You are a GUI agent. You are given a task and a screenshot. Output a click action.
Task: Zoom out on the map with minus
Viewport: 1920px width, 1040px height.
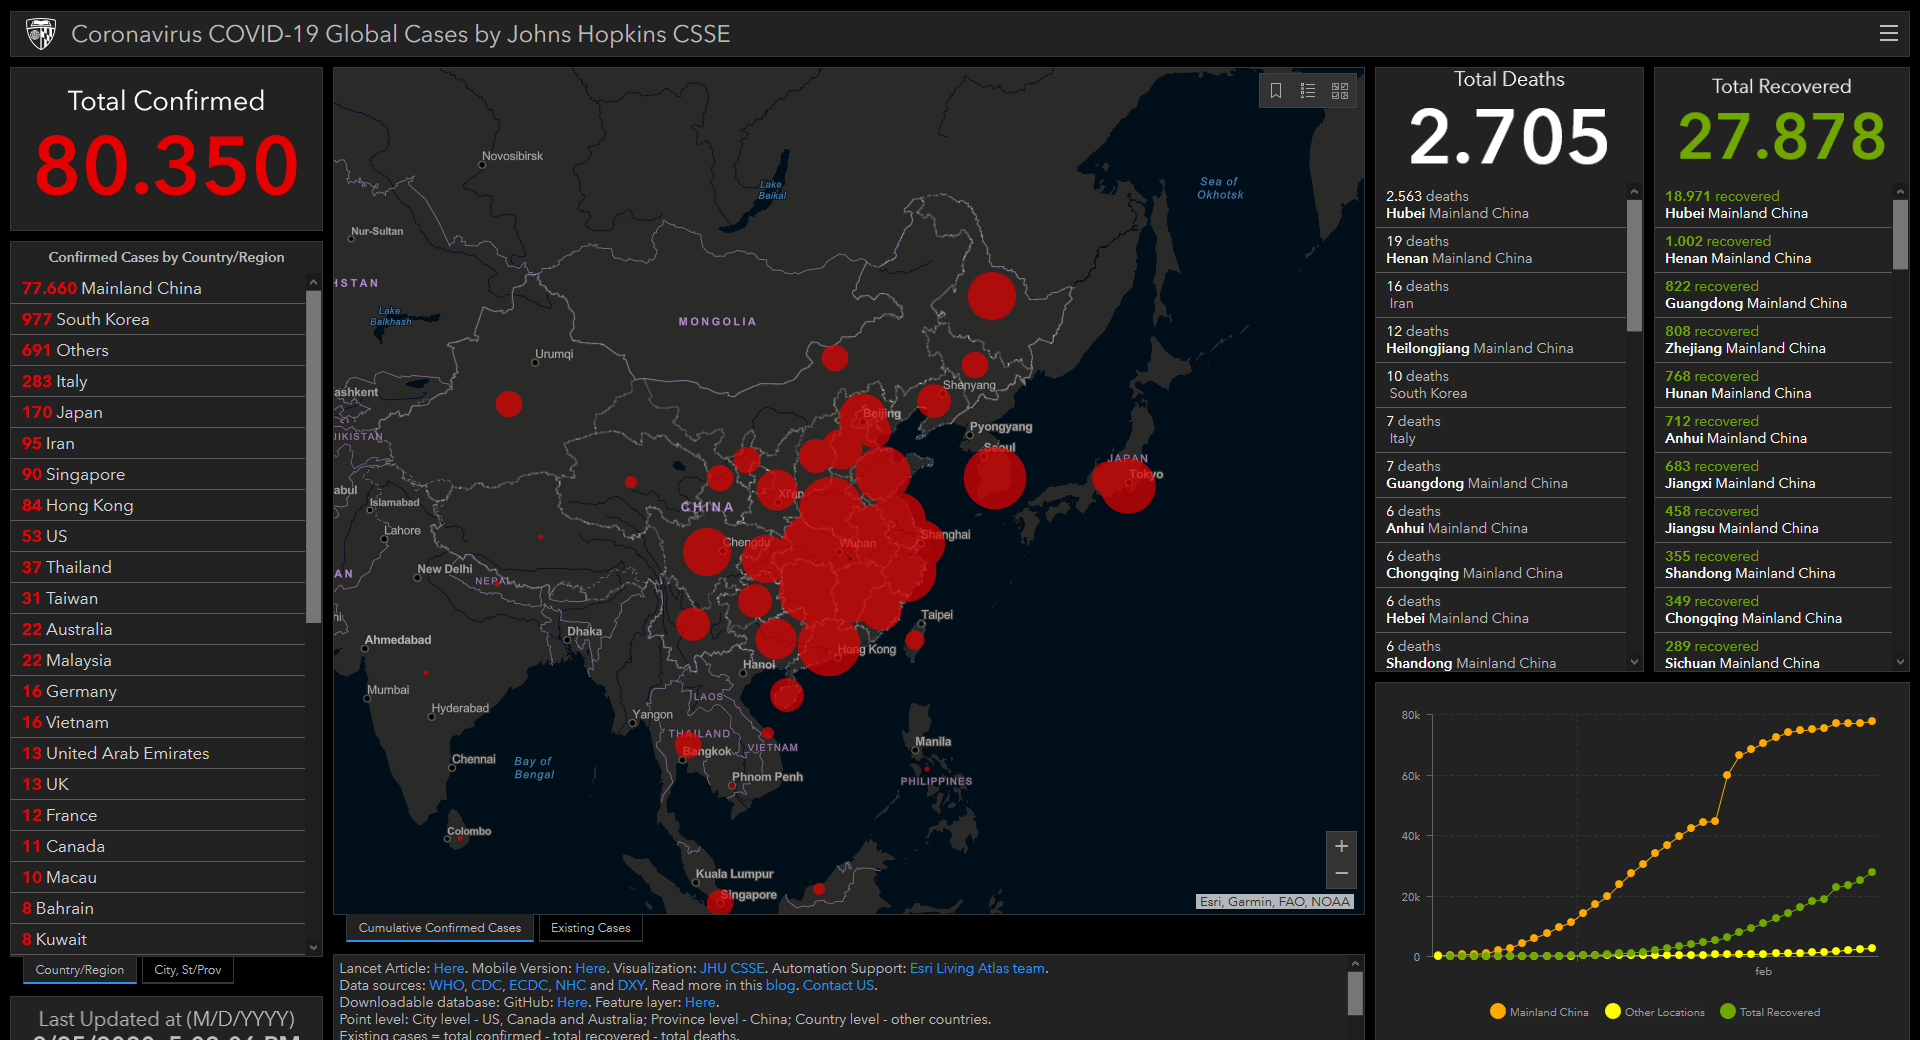pos(1341,874)
